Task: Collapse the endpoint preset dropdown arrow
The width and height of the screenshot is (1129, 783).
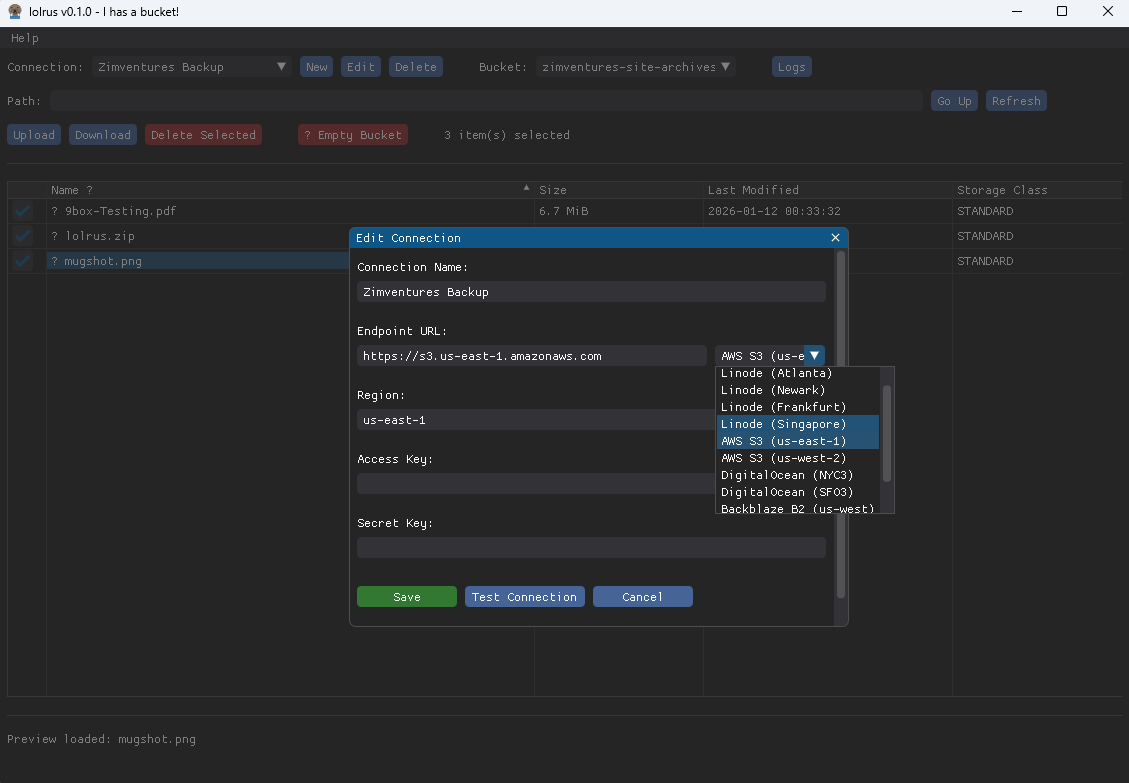Action: click(x=815, y=355)
